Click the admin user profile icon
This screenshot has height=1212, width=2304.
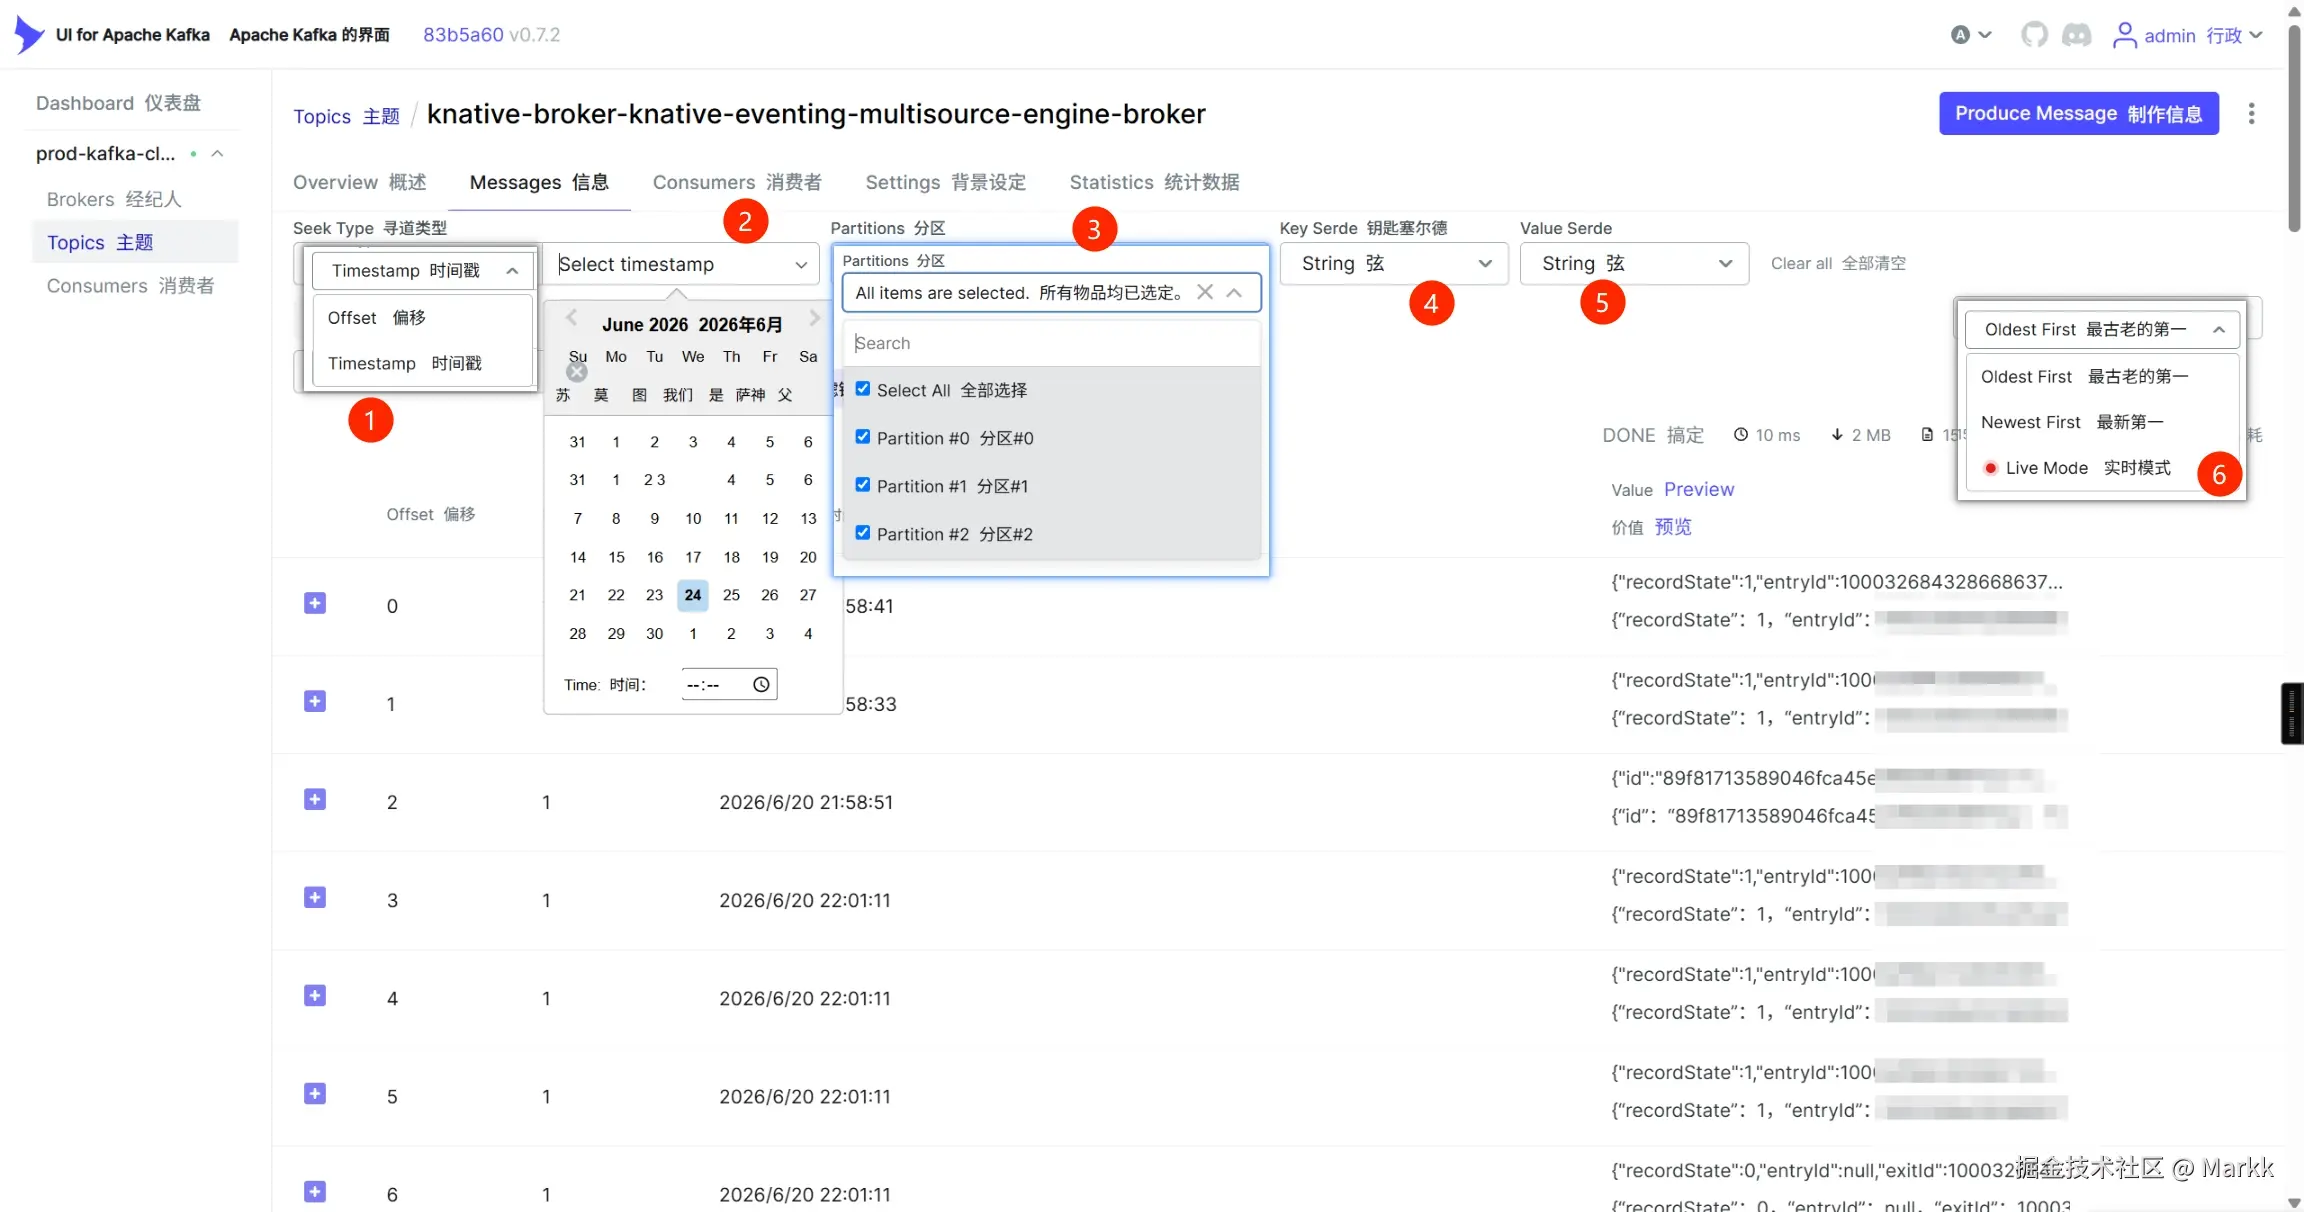(x=2124, y=35)
